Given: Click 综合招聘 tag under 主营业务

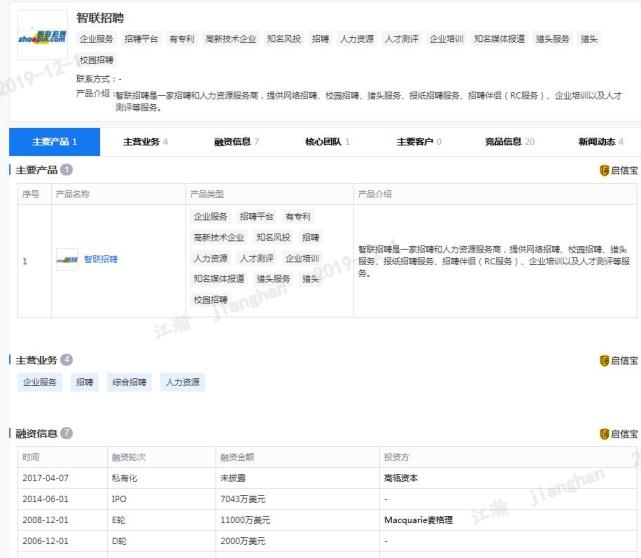Looking at the screenshot, I should 129,382.
